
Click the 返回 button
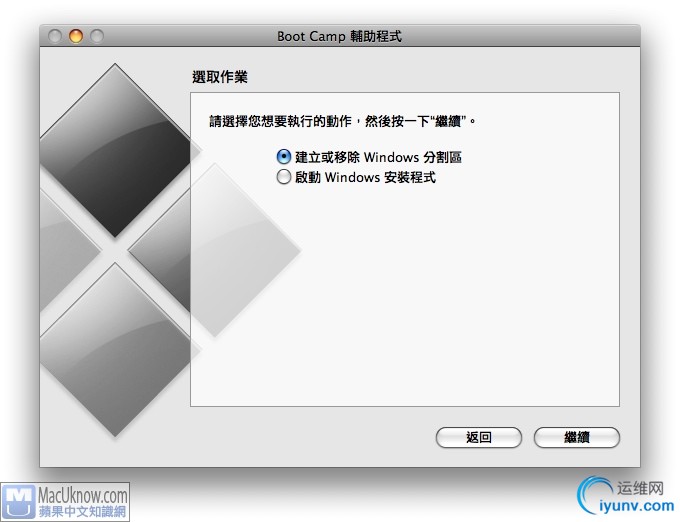(478, 437)
